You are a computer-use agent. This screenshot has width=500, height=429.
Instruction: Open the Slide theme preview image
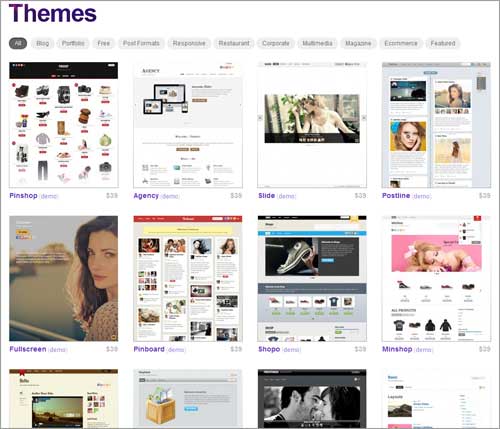[x=312, y=125]
